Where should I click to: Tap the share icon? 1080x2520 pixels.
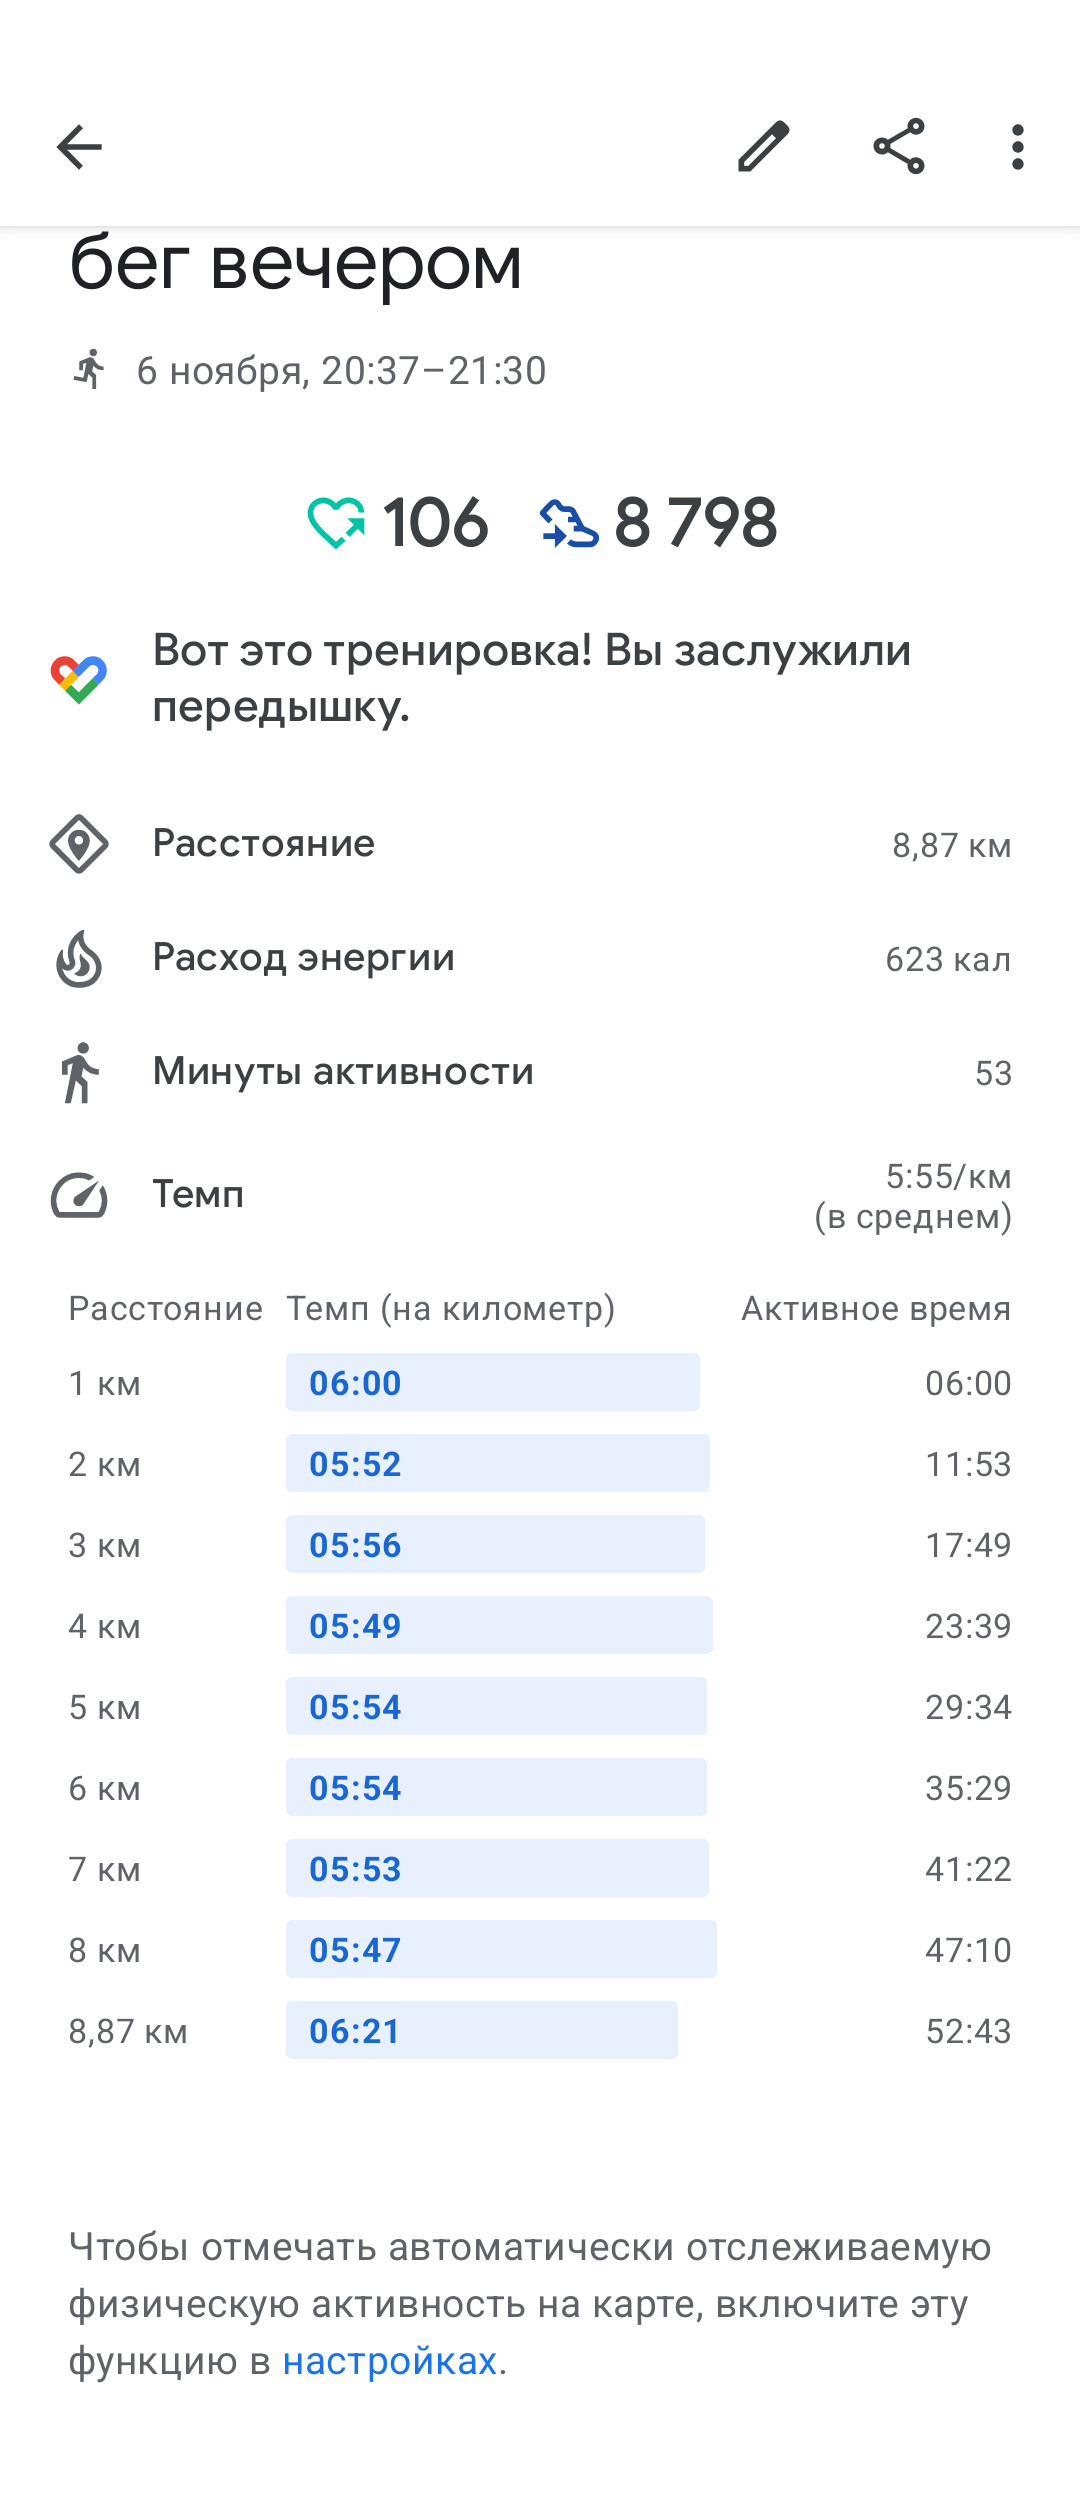pyautogui.click(x=899, y=147)
